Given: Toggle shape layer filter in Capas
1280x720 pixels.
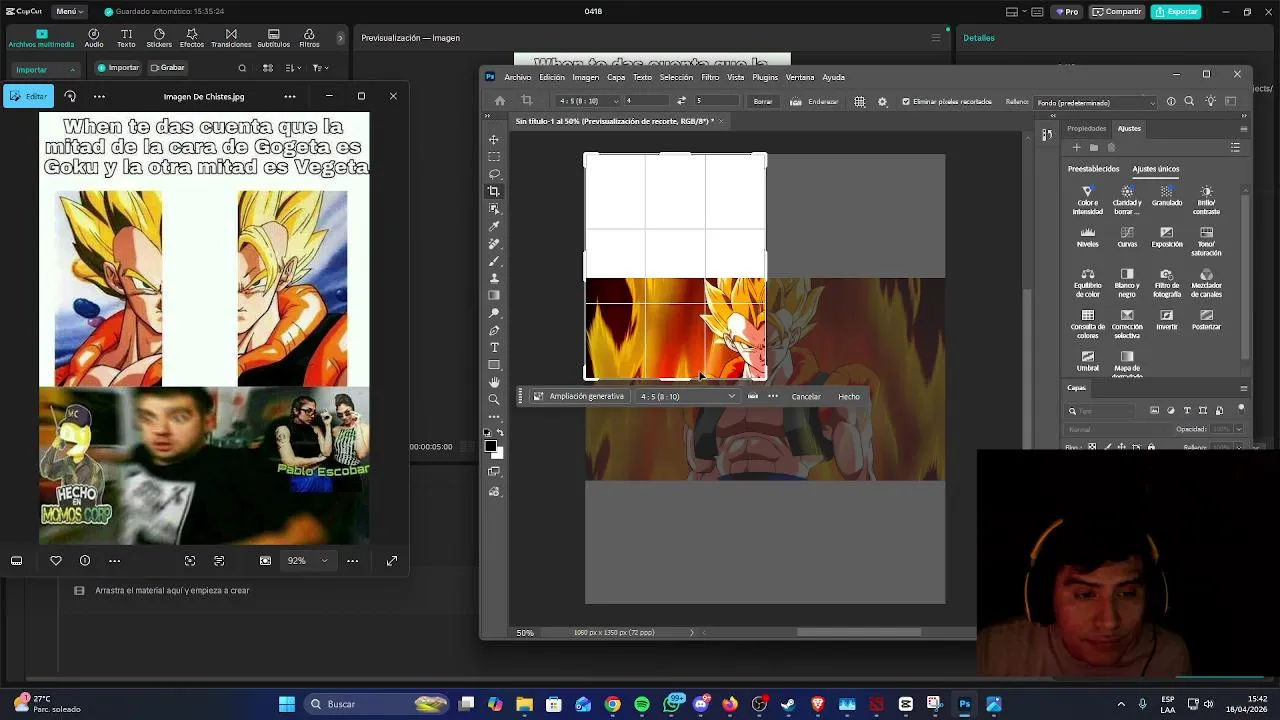Looking at the screenshot, I should (1203, 410).
